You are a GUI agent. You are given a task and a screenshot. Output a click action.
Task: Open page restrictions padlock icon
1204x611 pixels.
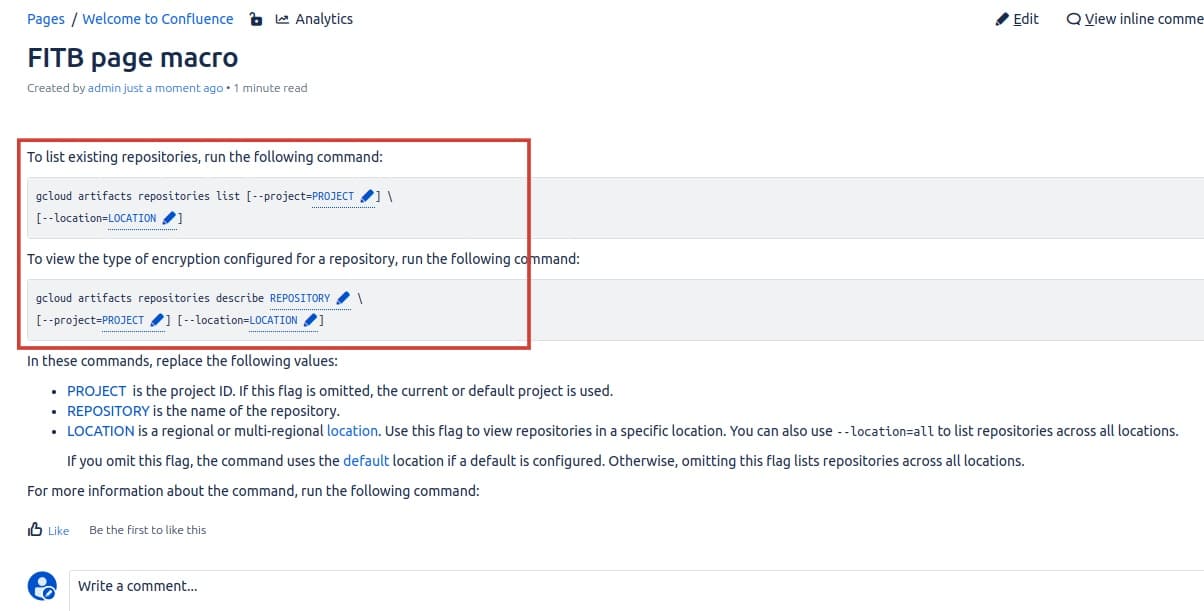click(x=256, y=19)
